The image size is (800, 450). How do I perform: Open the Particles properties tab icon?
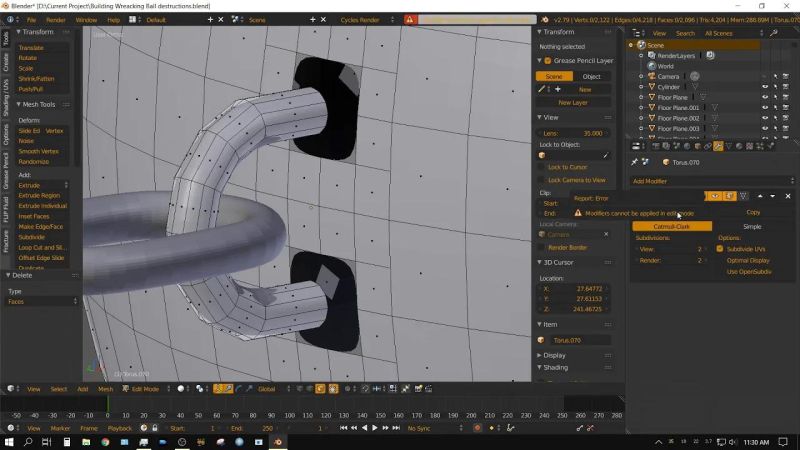point(760,146)
